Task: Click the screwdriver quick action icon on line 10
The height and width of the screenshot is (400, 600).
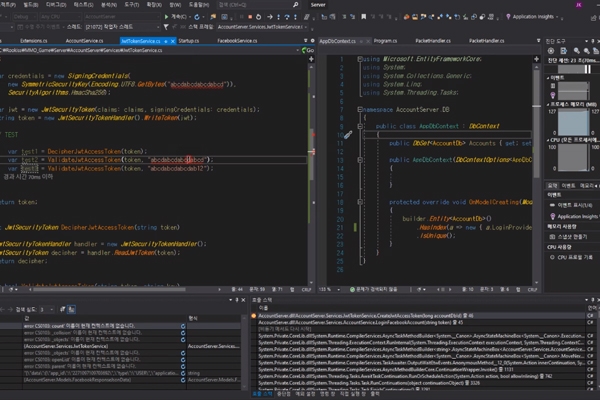Action: click(x=348, y=134)
